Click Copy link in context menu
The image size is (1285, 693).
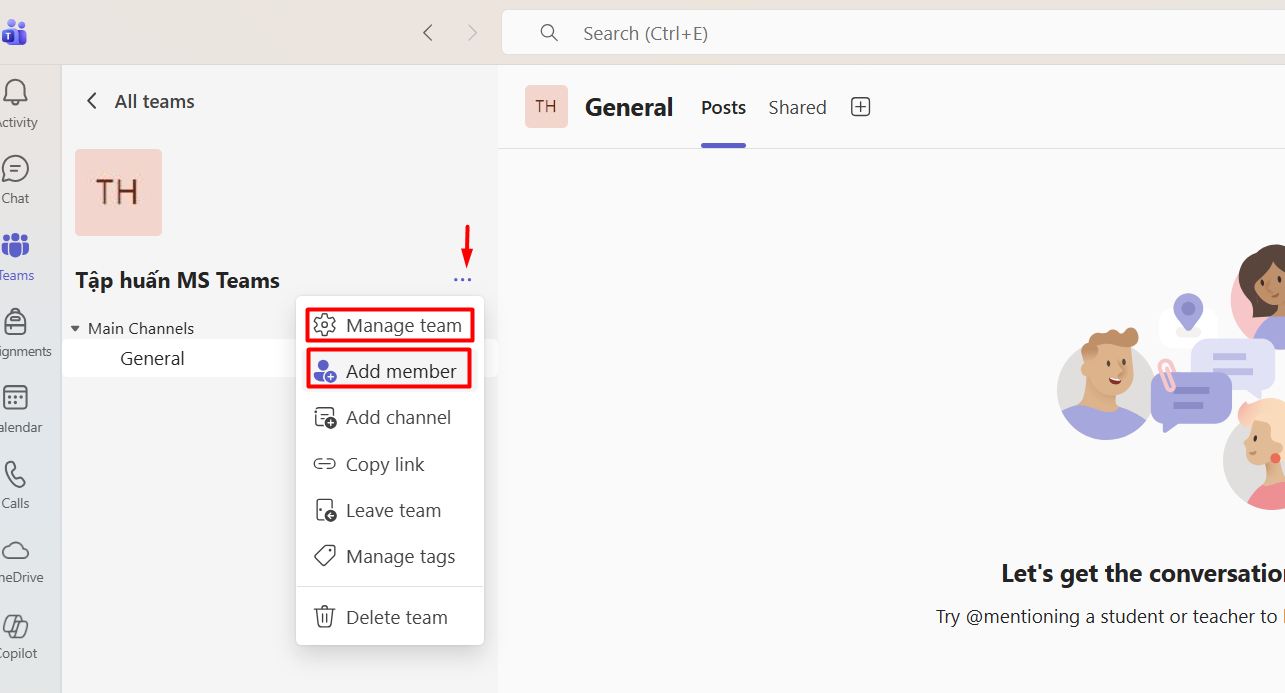385,464
